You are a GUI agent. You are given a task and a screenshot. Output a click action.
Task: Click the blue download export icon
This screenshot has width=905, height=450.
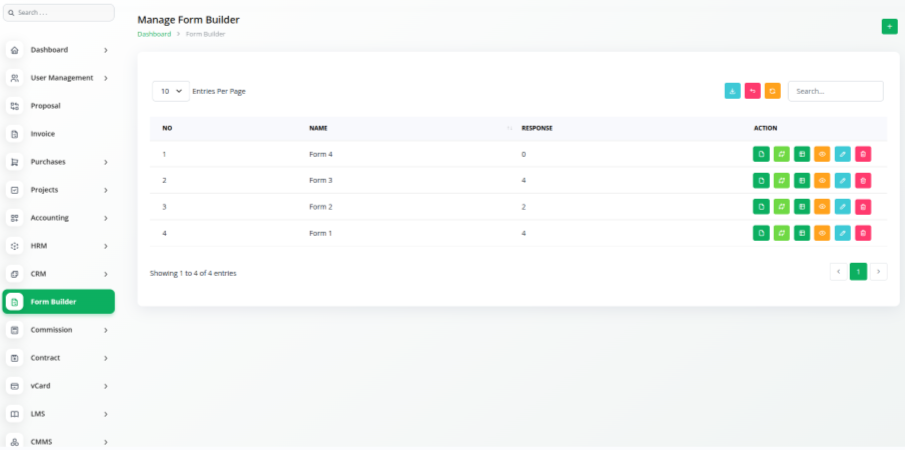[732, 91]
